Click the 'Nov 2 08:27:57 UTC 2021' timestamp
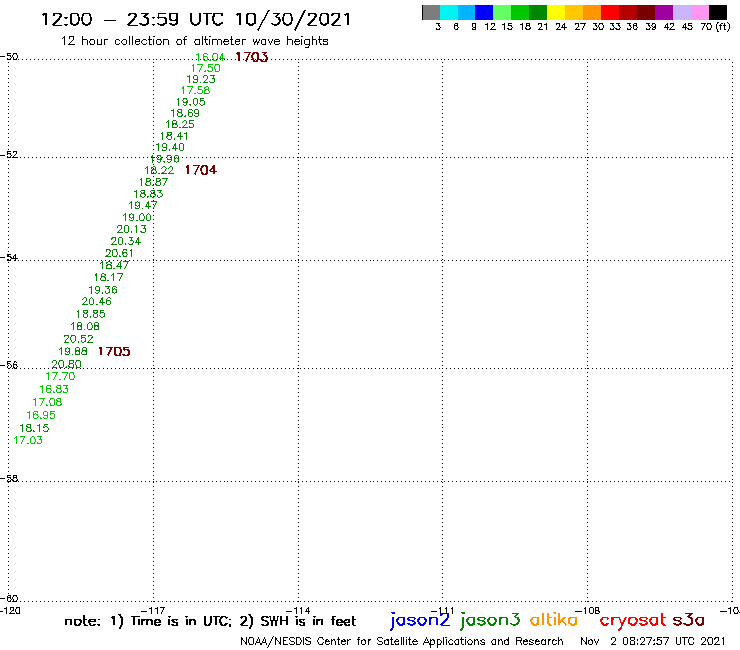The width and height of the screenshot is (740, 650). click(653, 641)
